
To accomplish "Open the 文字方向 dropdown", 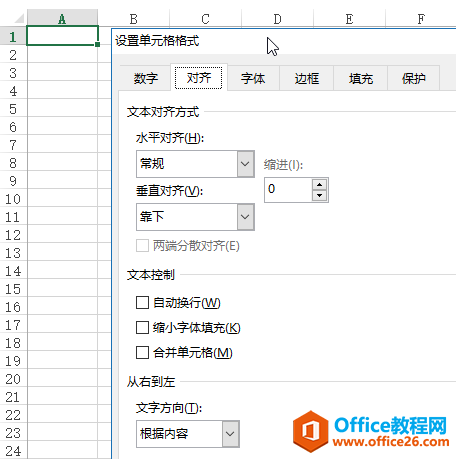I will coord(188,434).
